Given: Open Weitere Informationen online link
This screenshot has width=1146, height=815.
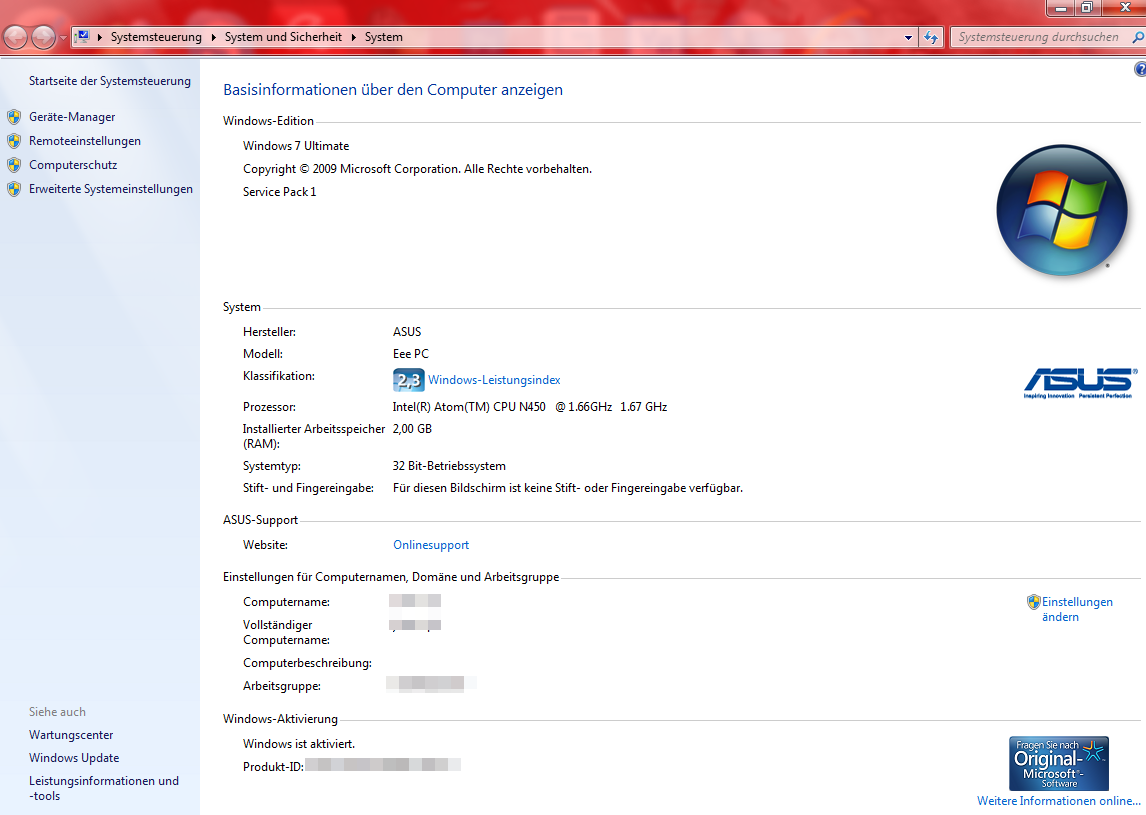Looking at the screenshot, I should click(x=1058, y=801).
